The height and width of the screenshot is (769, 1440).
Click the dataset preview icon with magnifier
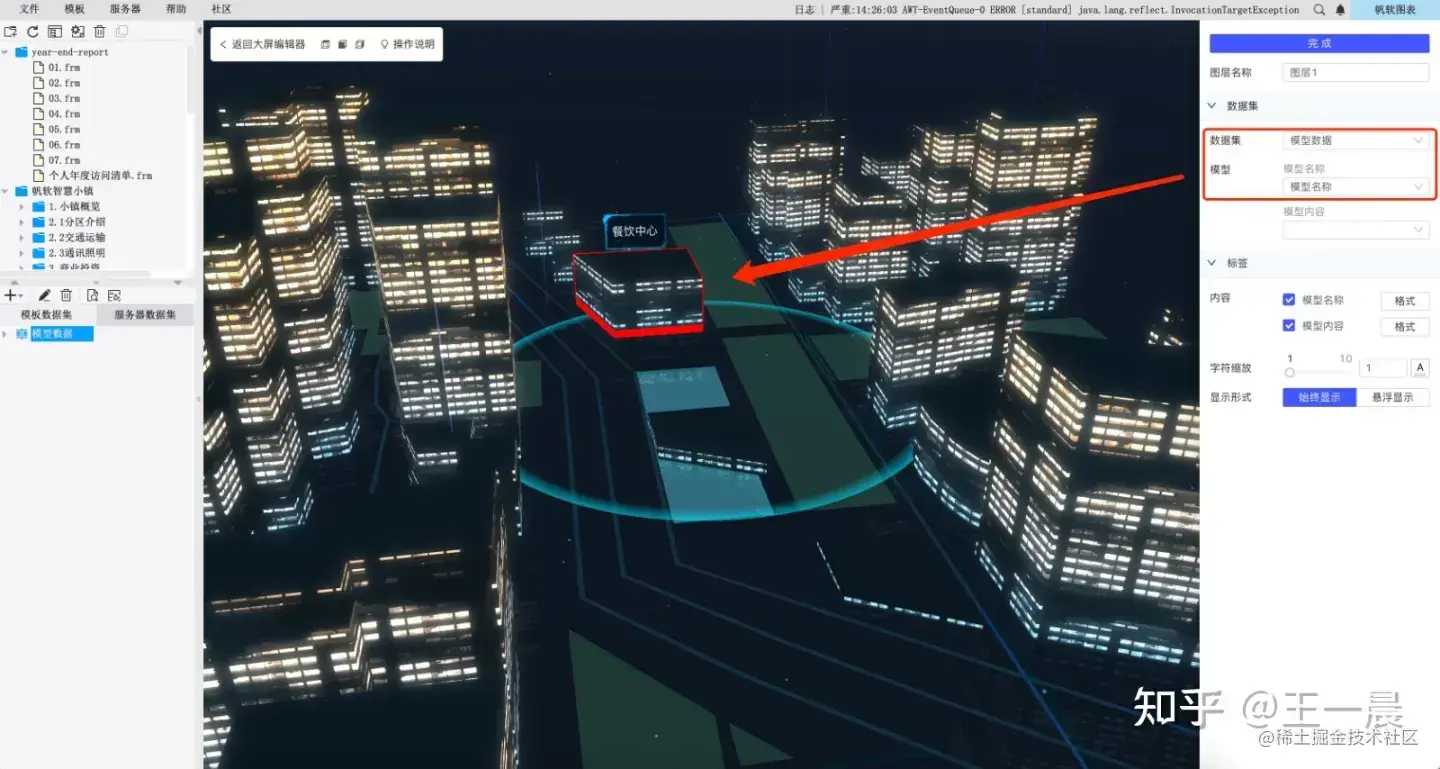tap(92, 295)
